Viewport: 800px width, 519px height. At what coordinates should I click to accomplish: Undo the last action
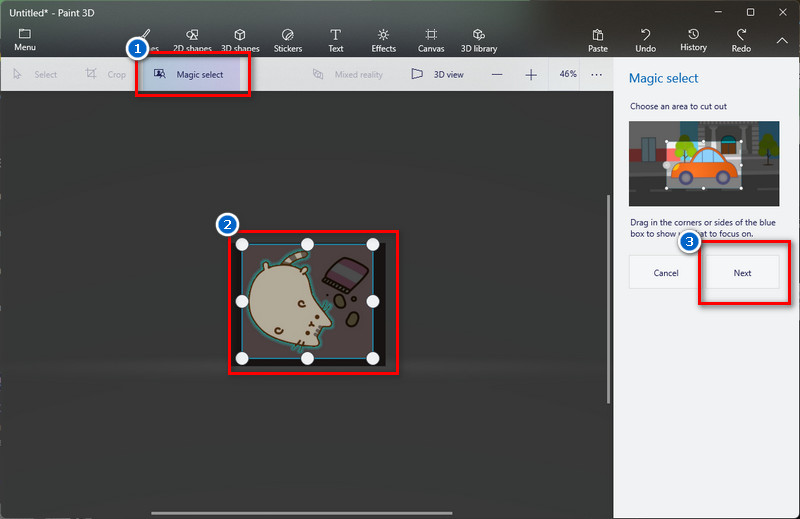point(645,41)
